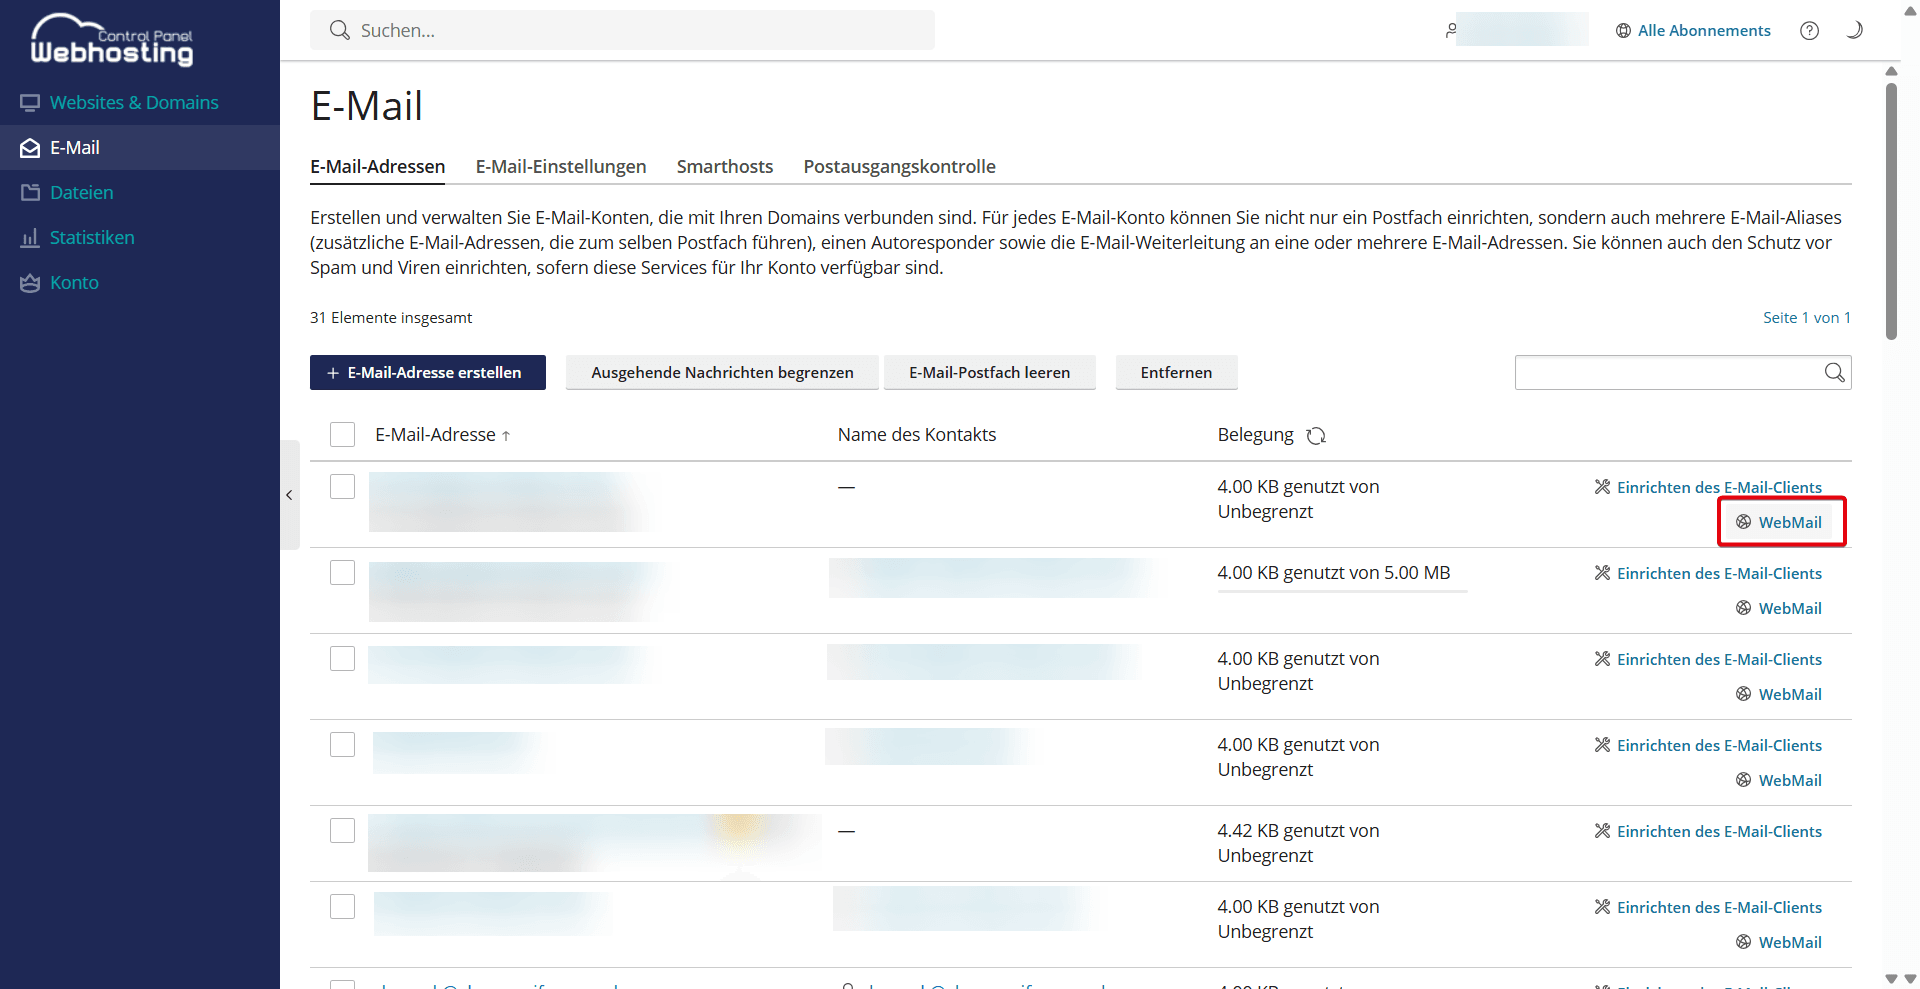This screenshot has height=989, width=1920.
Task: Open WebMail for the first mailbox
Action: (x=1781, y=521)
